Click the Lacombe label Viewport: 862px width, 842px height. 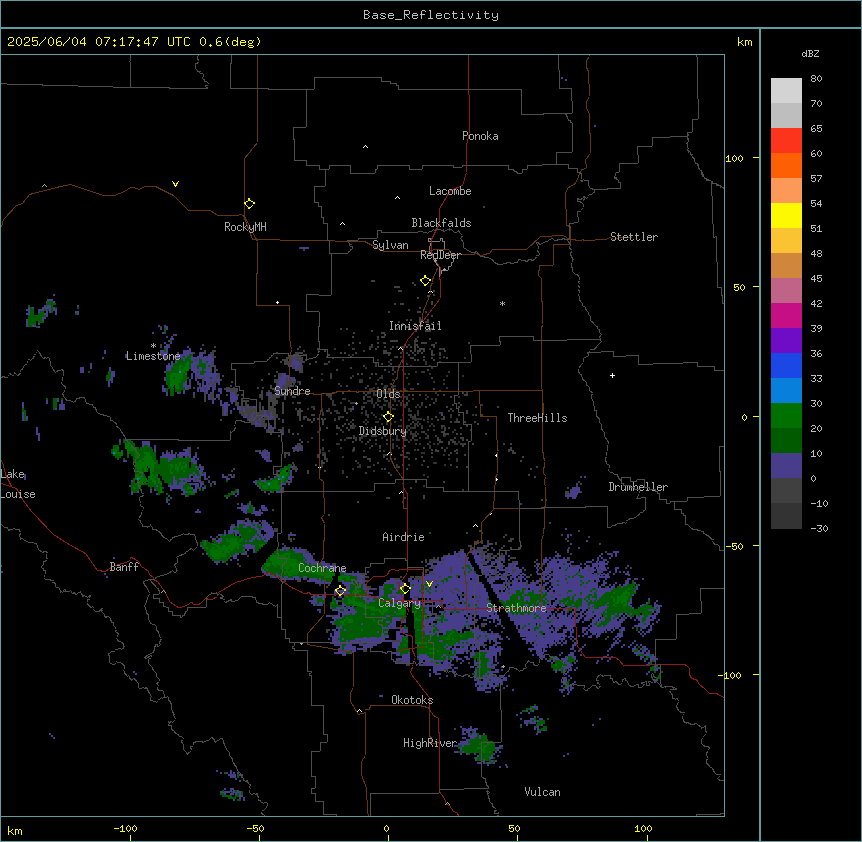(x=450, y=191)
